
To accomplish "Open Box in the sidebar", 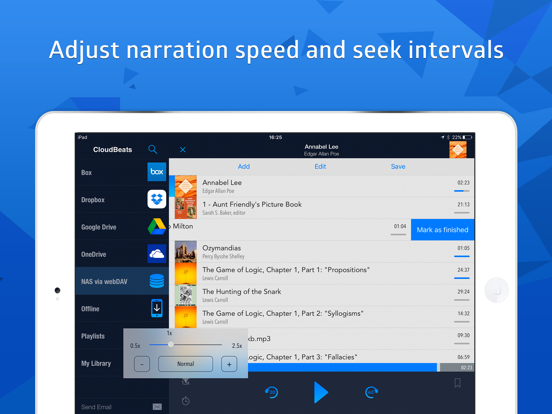I will click(122, 172).
